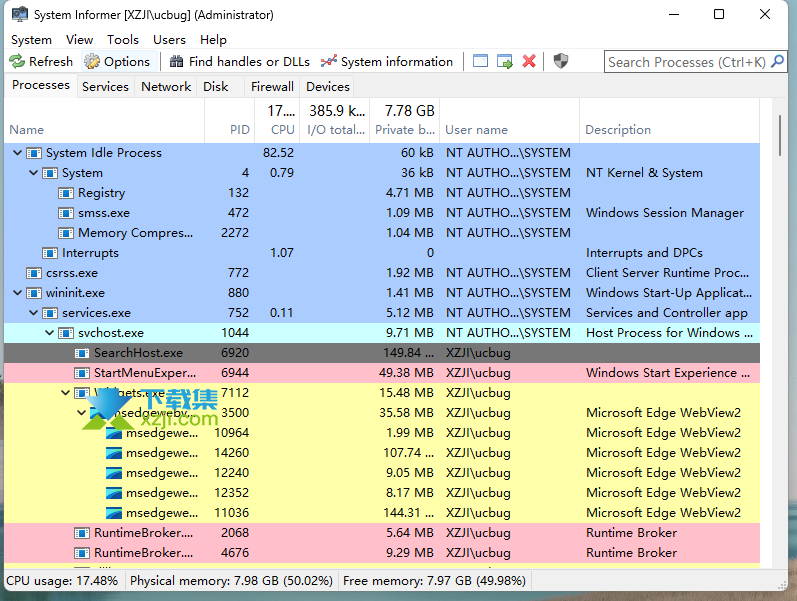This screenshot has height=601, width=797.
Task: Click the RuntimeBroker icon with PID 2068
Action: click(82, 533)
